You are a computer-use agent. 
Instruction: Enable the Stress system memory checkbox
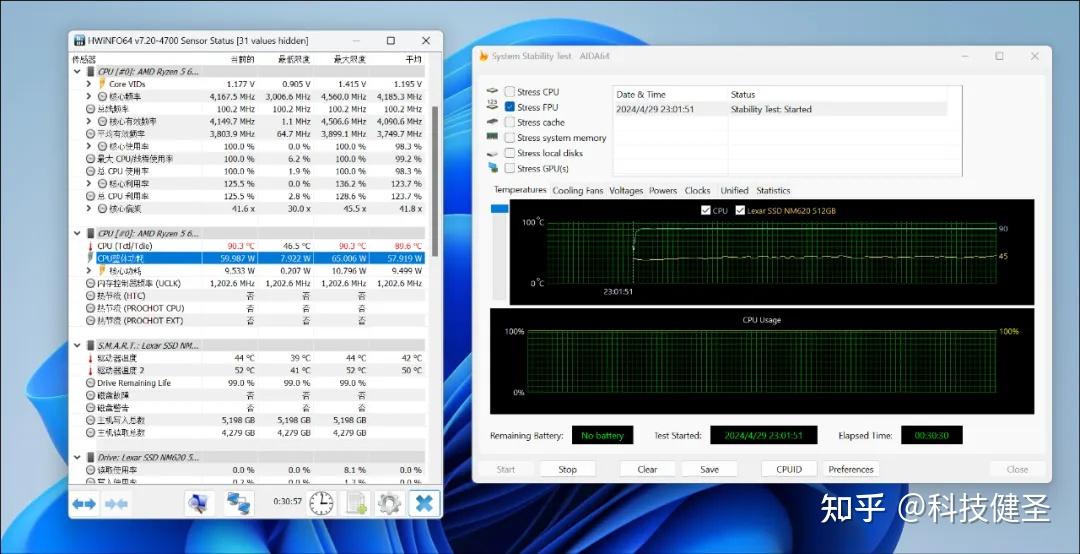click(x=510, y=138)
